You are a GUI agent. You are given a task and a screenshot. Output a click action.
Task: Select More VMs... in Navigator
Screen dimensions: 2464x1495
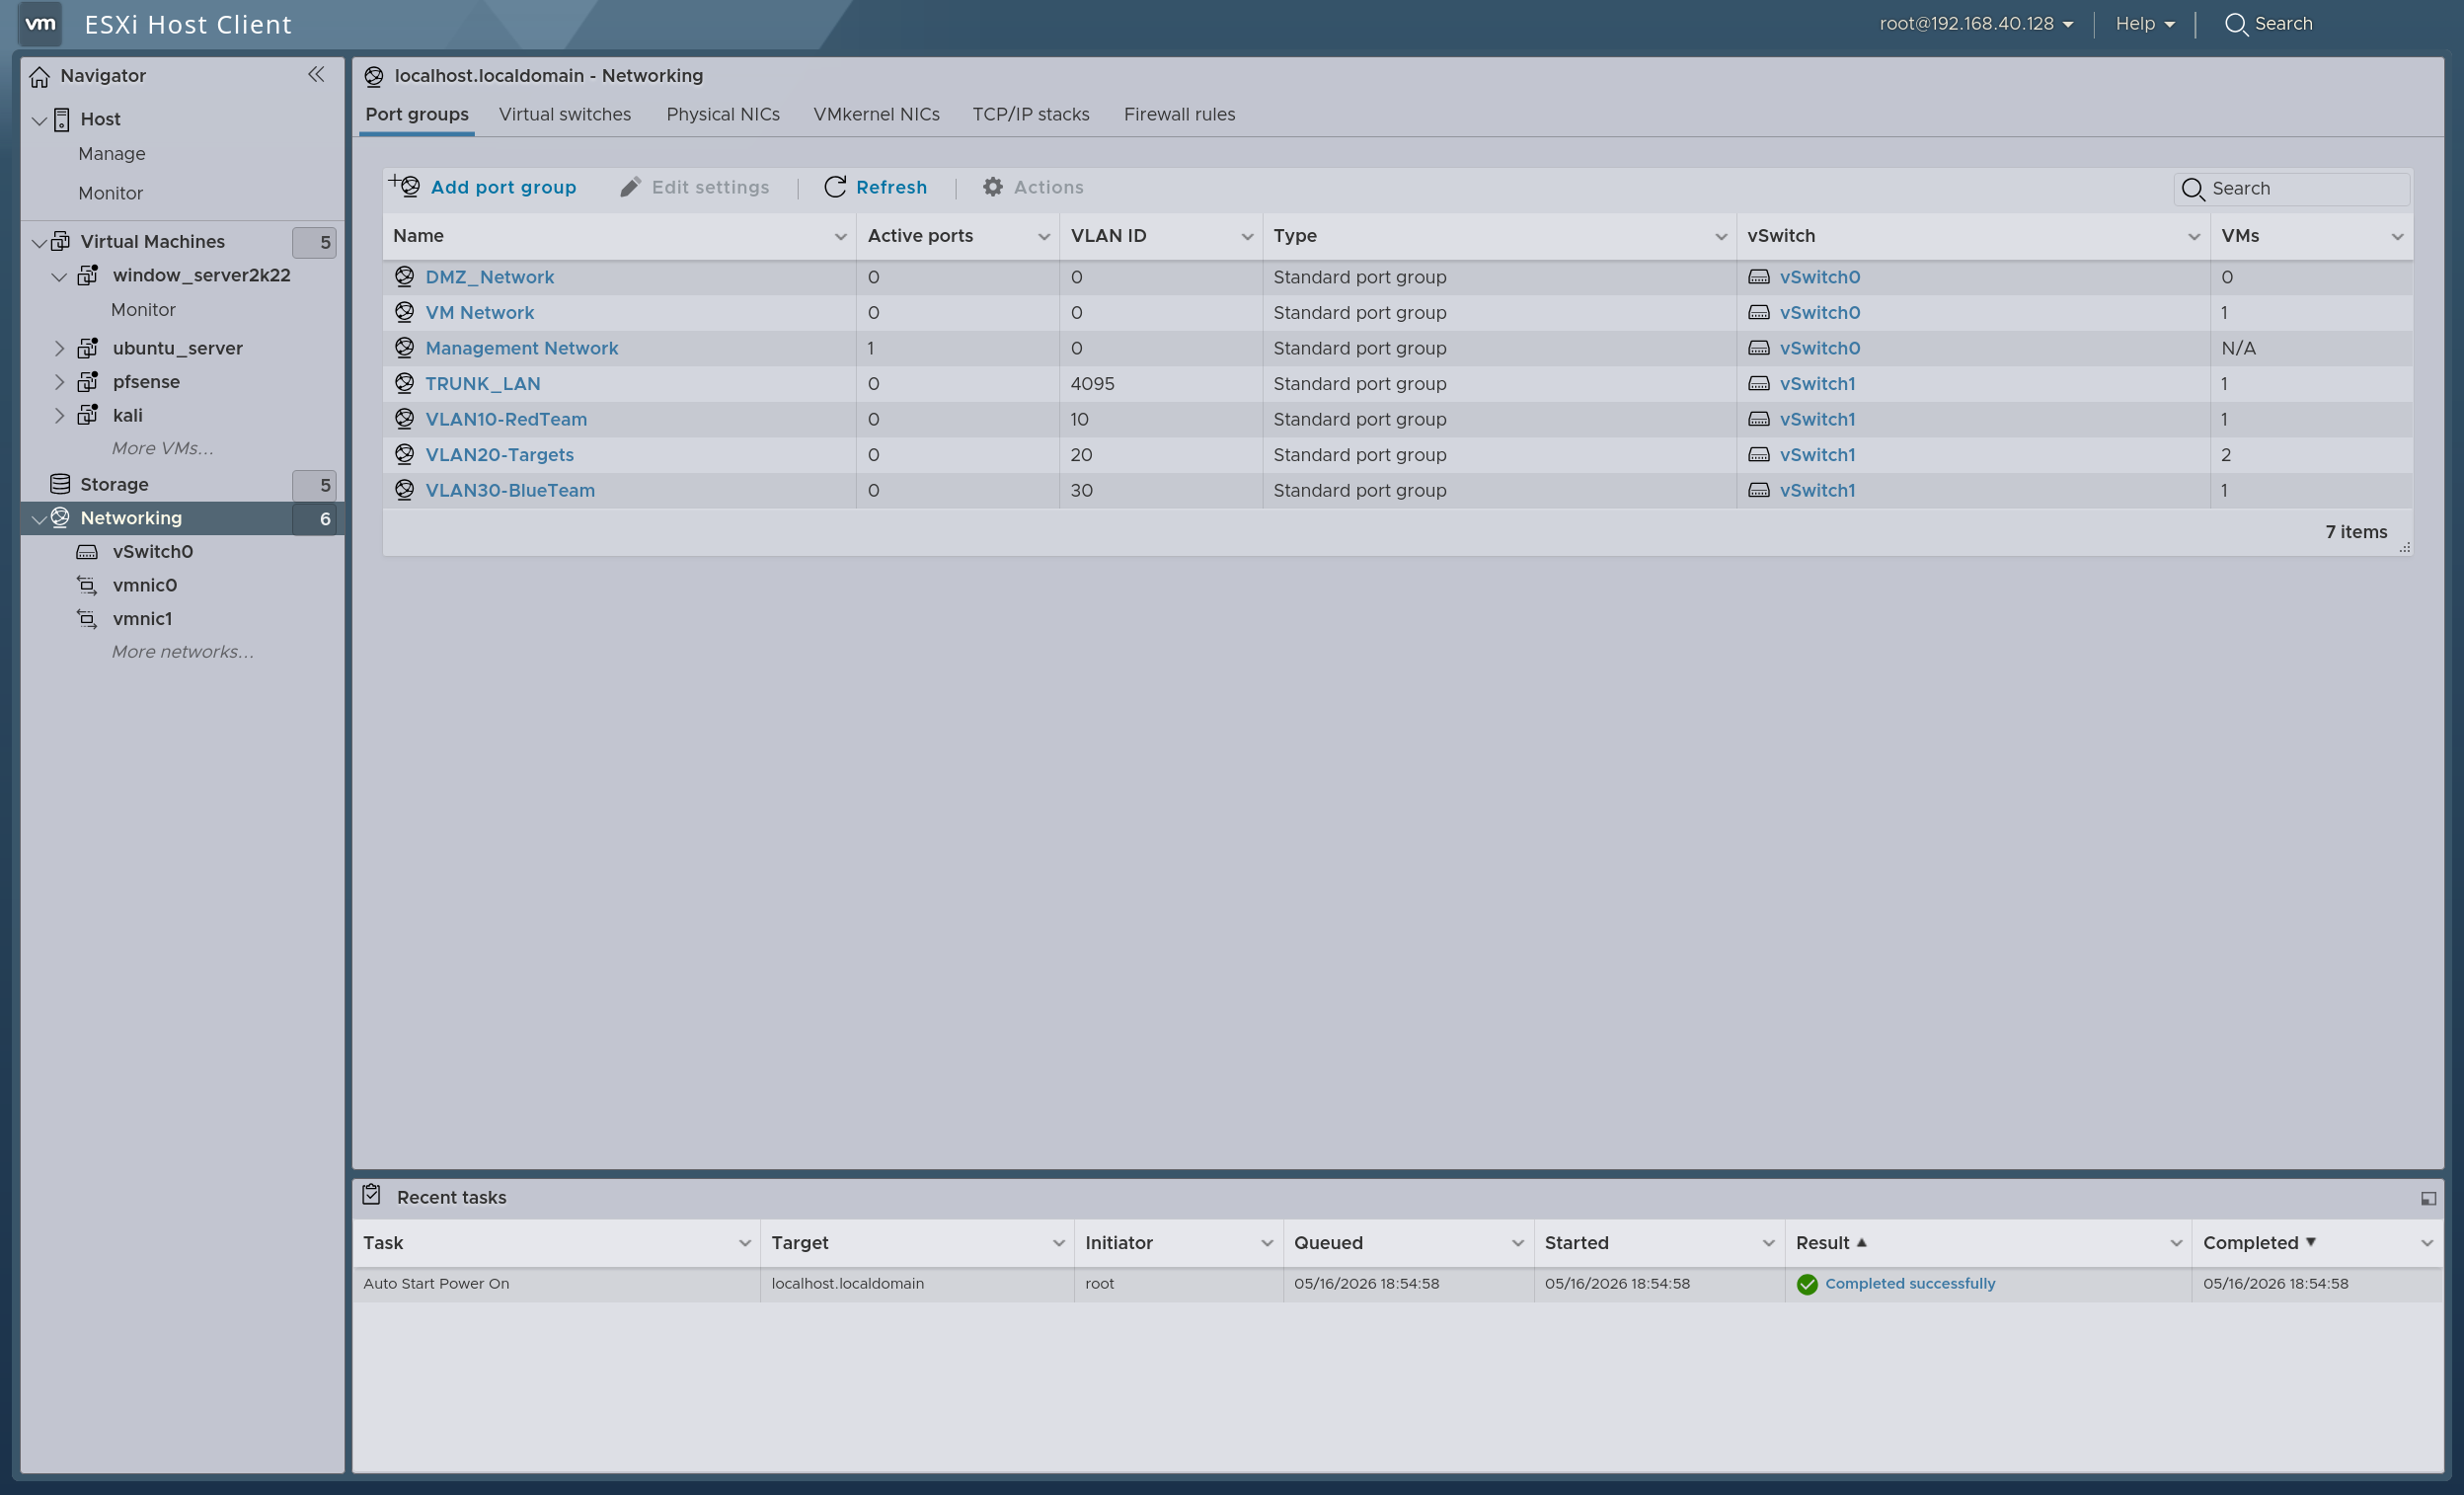click(162, 448)
